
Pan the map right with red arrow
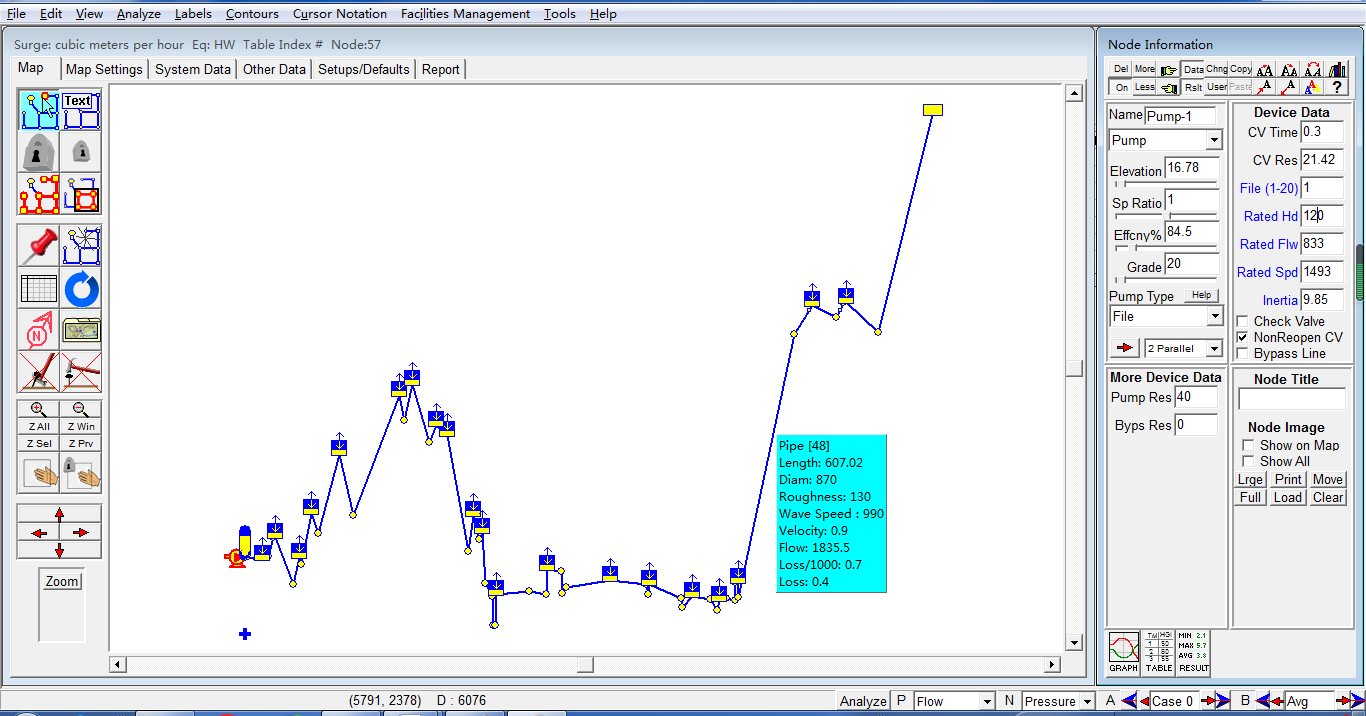(80, 533)
